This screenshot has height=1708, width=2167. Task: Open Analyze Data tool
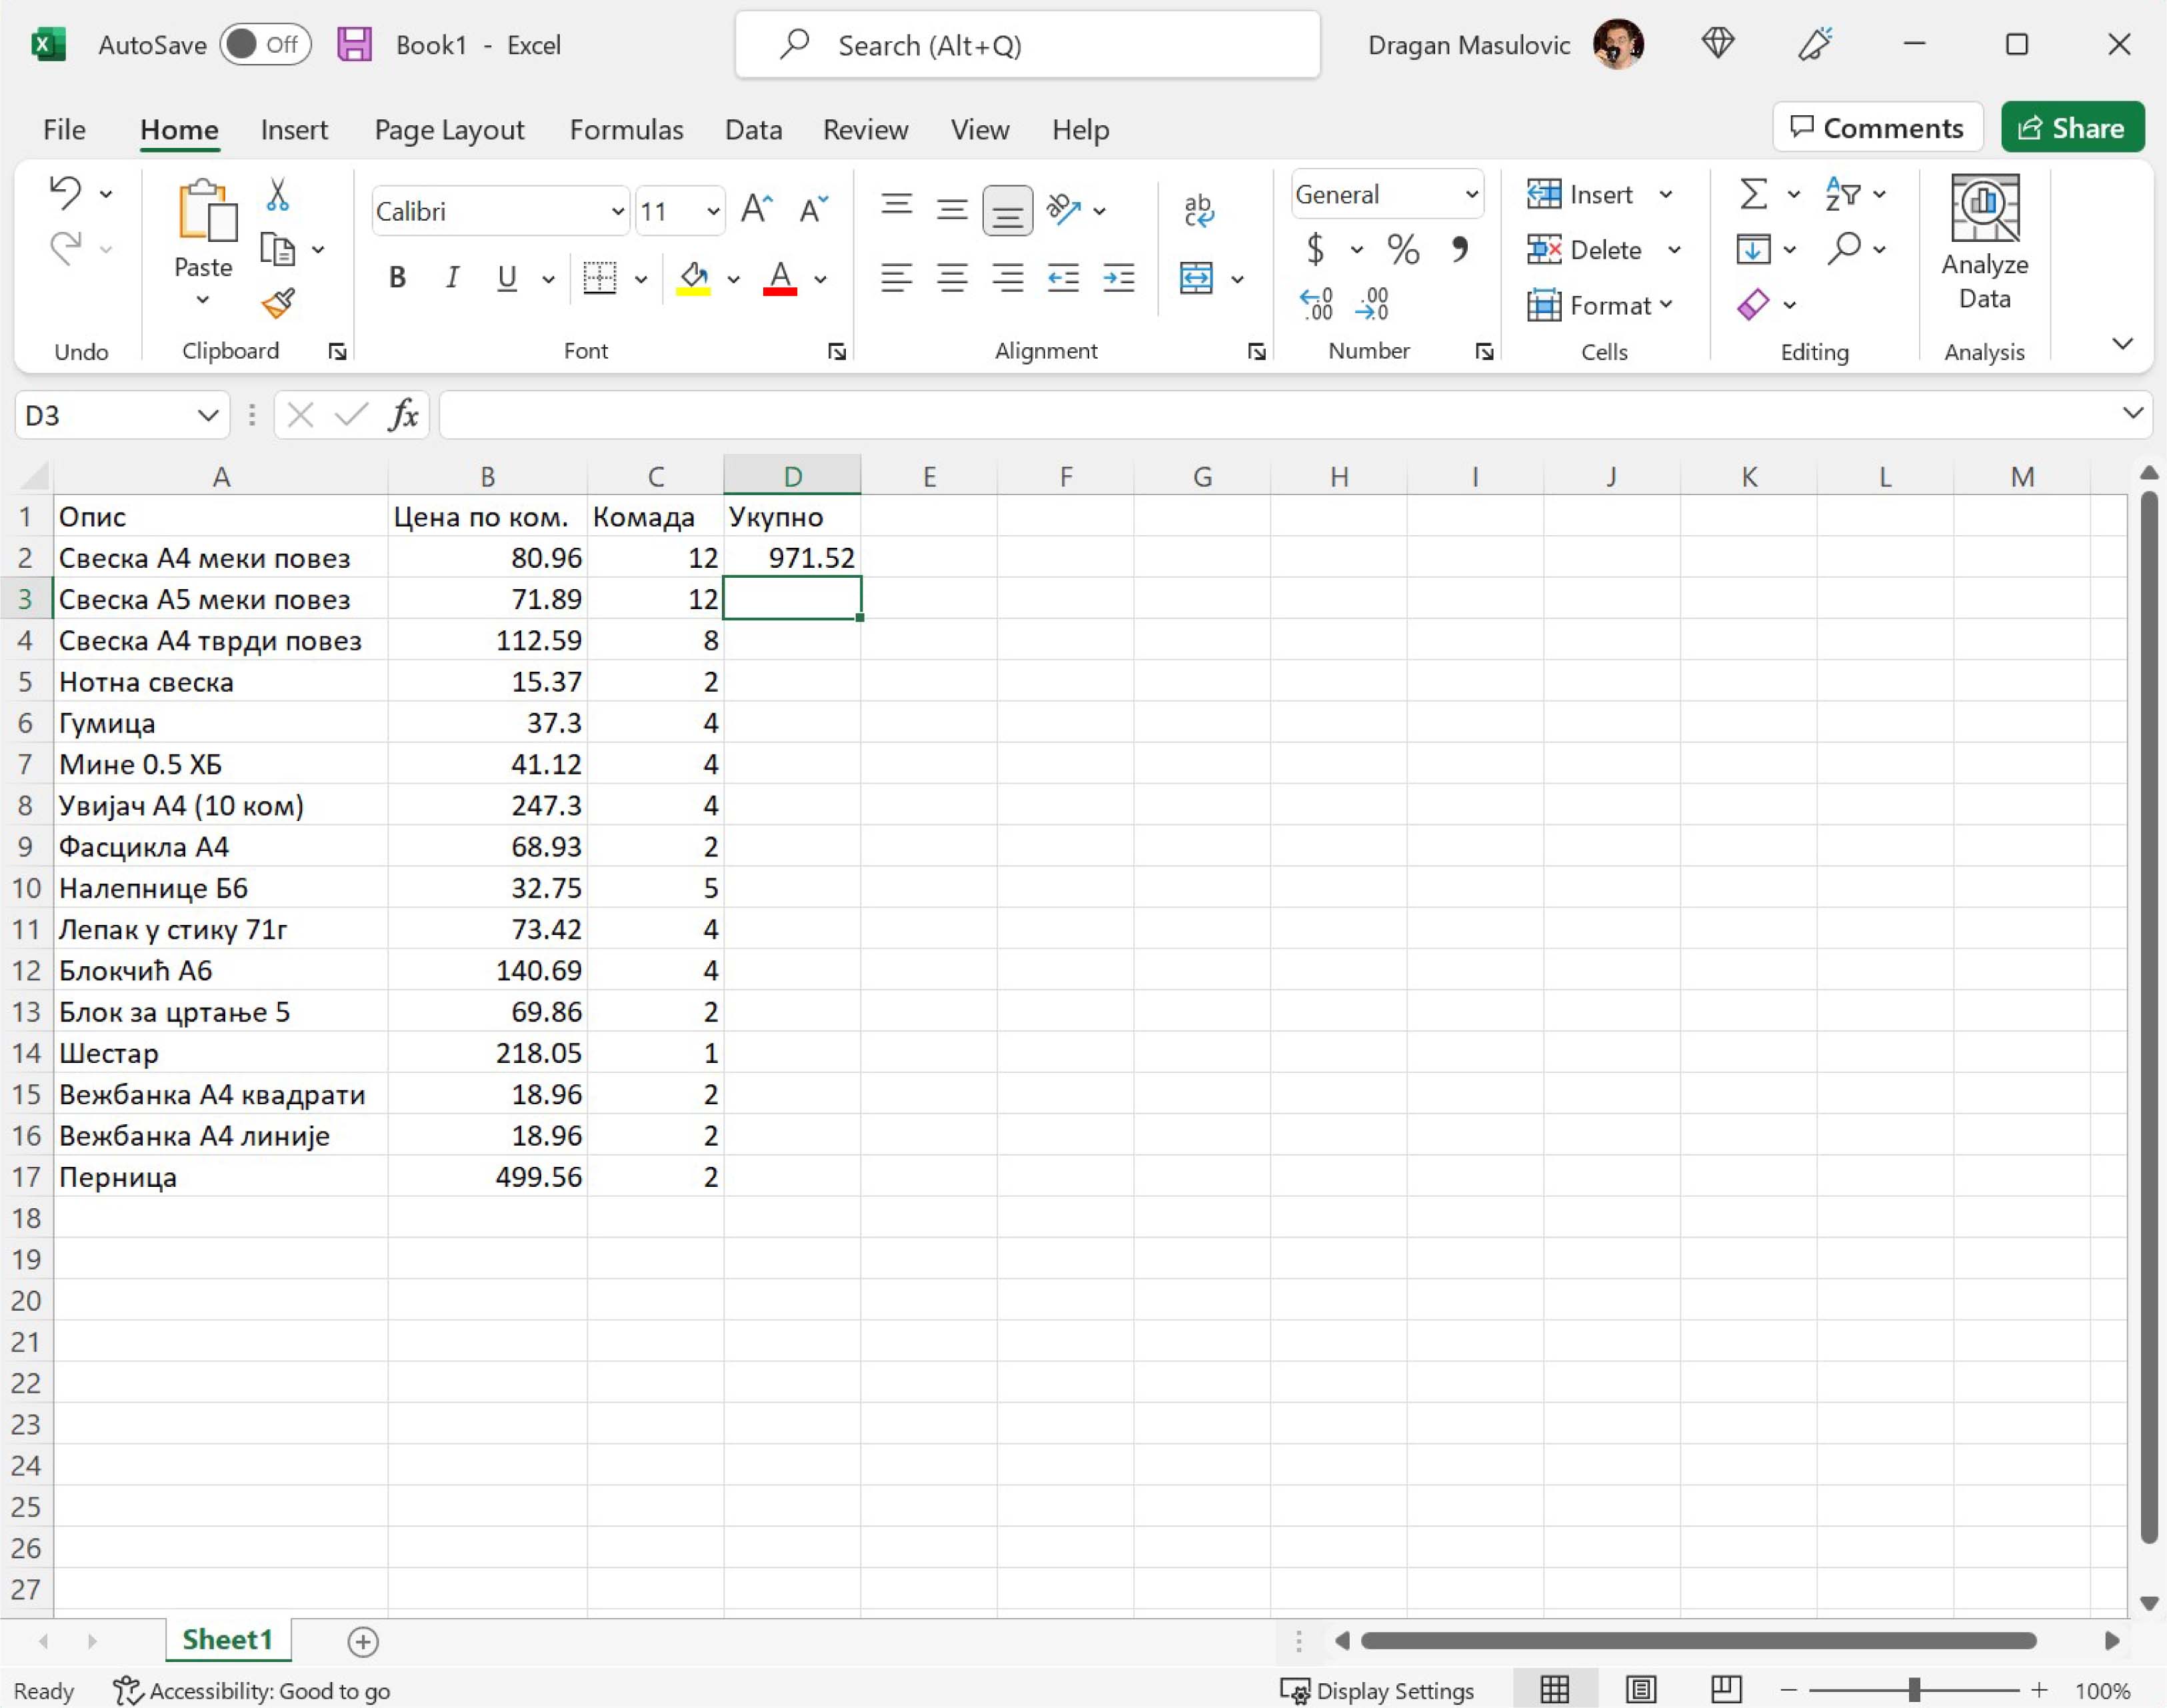[1984, 242]
